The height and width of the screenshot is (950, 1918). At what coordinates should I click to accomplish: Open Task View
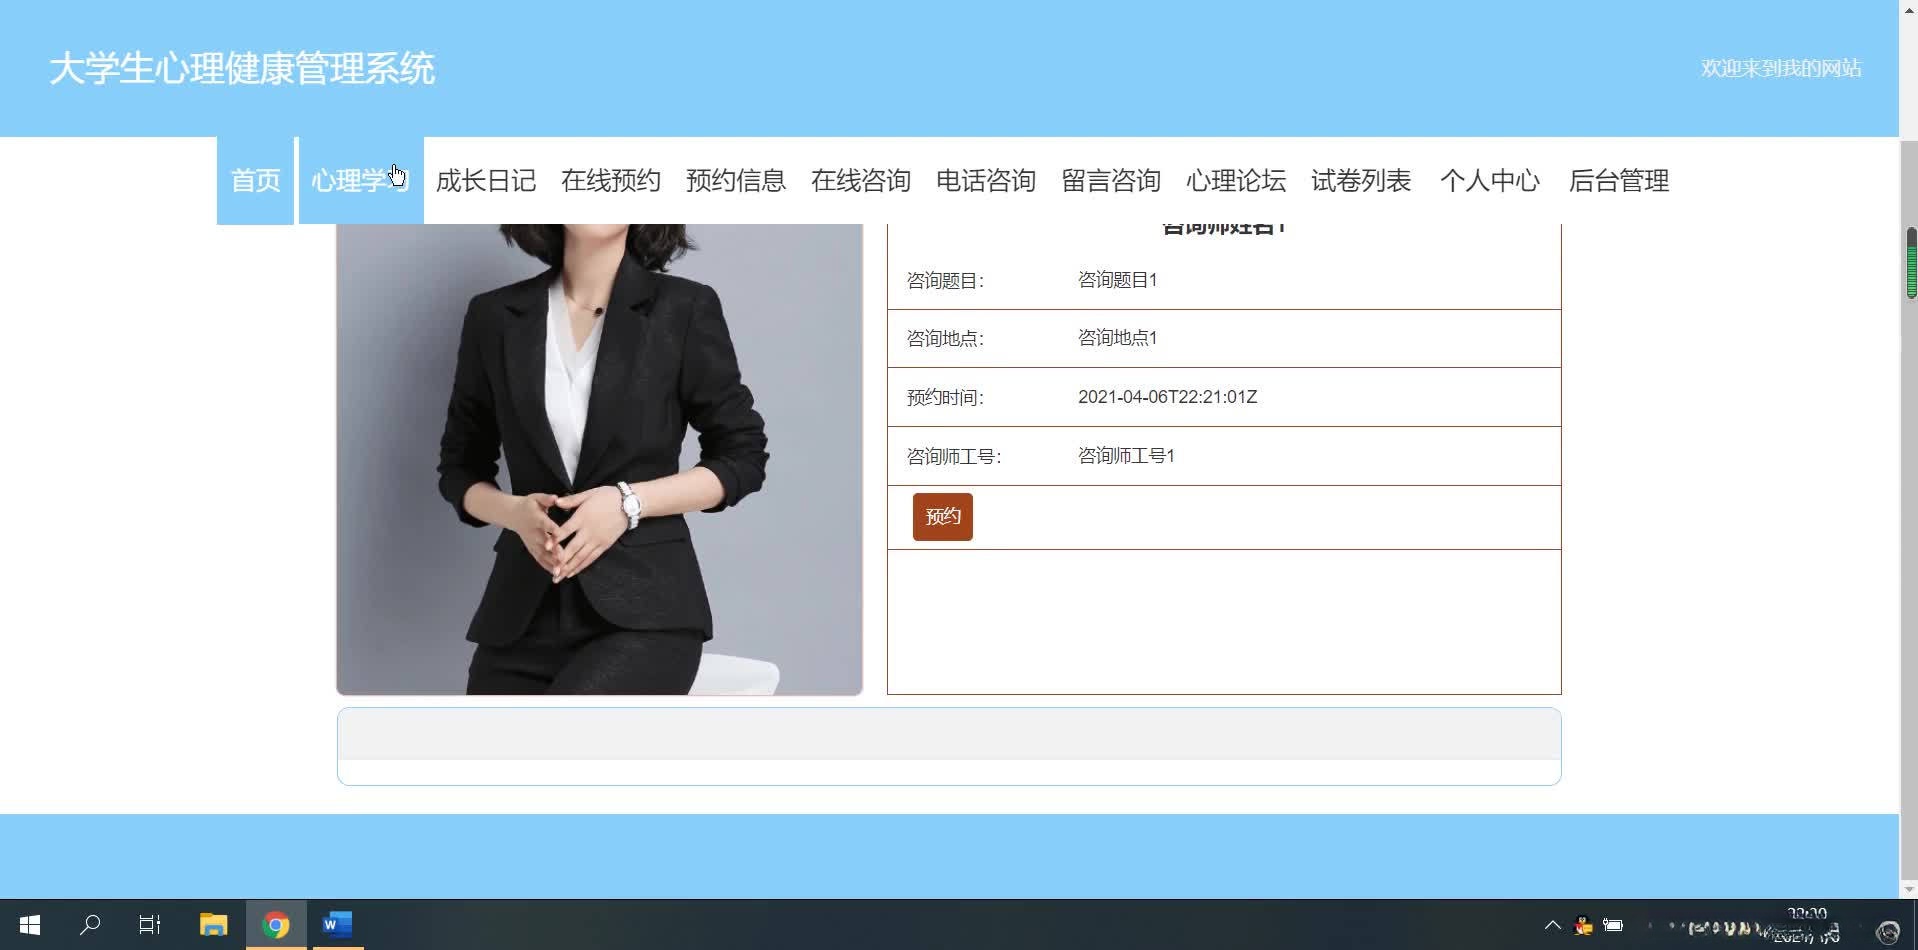click(x=149, y=924)
